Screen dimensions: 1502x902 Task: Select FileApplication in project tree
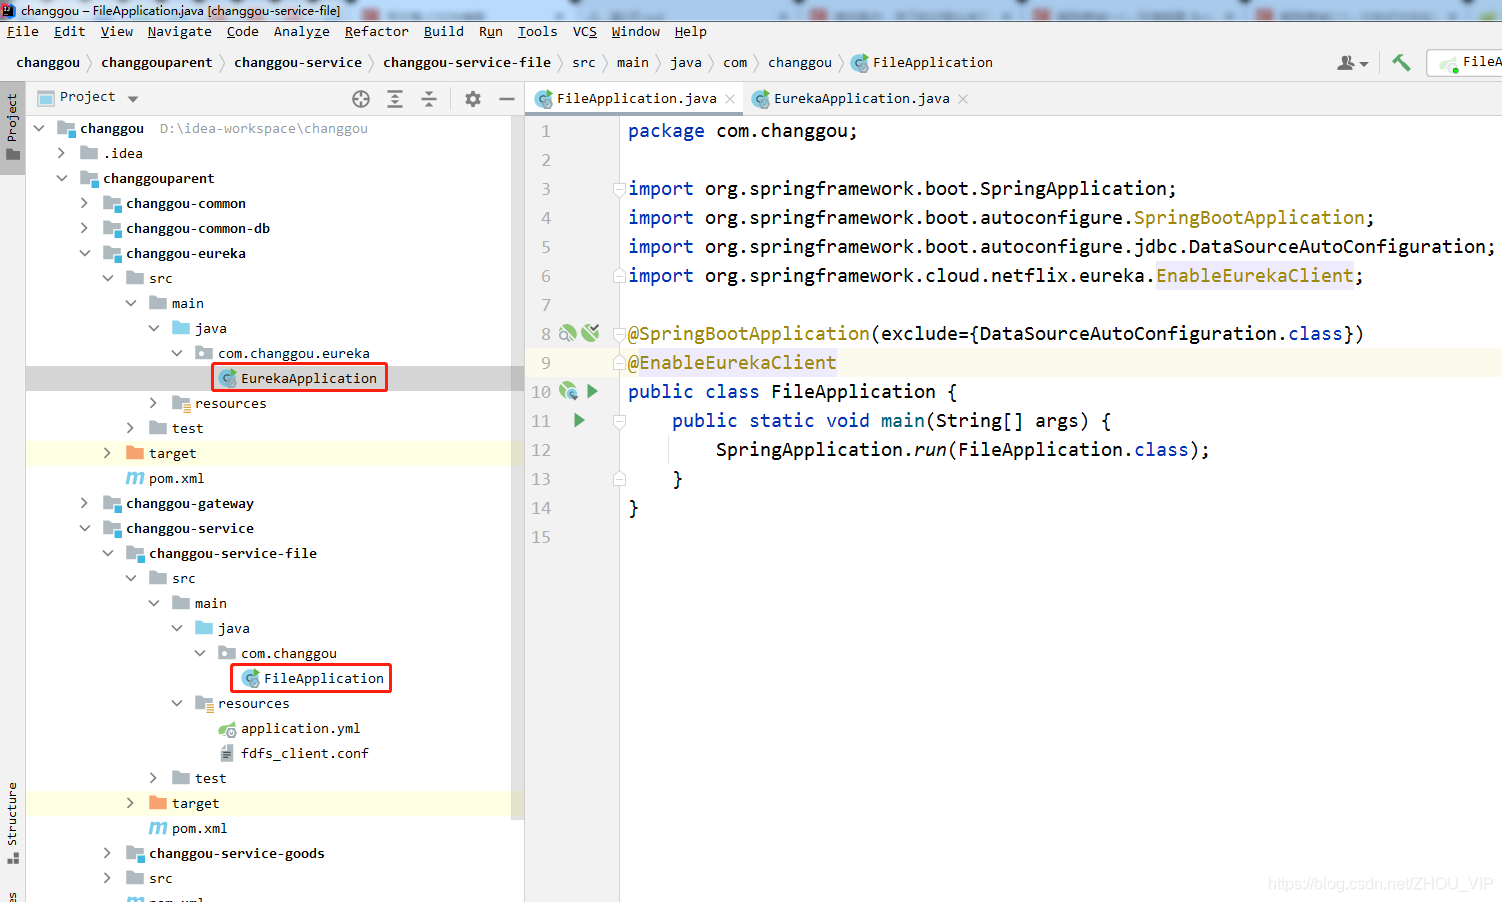[324, 678]
